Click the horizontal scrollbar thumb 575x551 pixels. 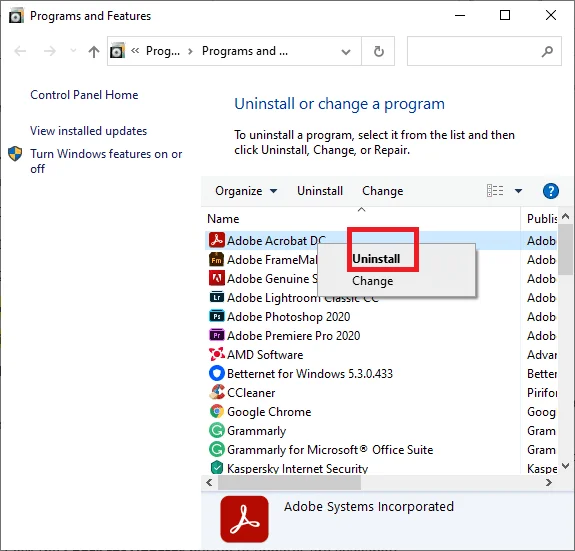coord(289,483)
